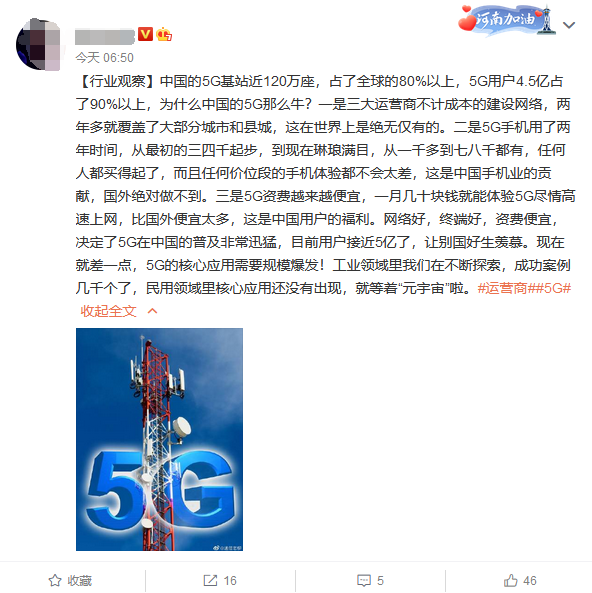Open comments via speech bubble icon
Viewport: 592px width, 593px height.
(364, 581)
